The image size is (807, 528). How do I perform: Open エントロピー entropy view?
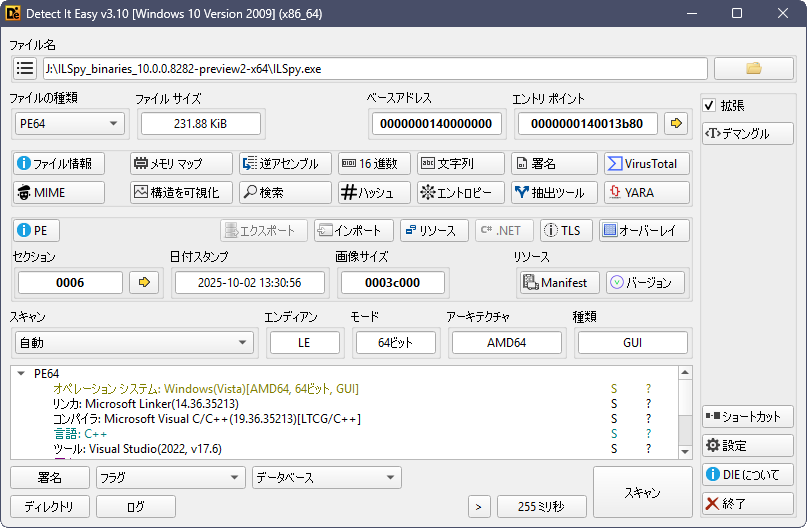coord(461,192)
